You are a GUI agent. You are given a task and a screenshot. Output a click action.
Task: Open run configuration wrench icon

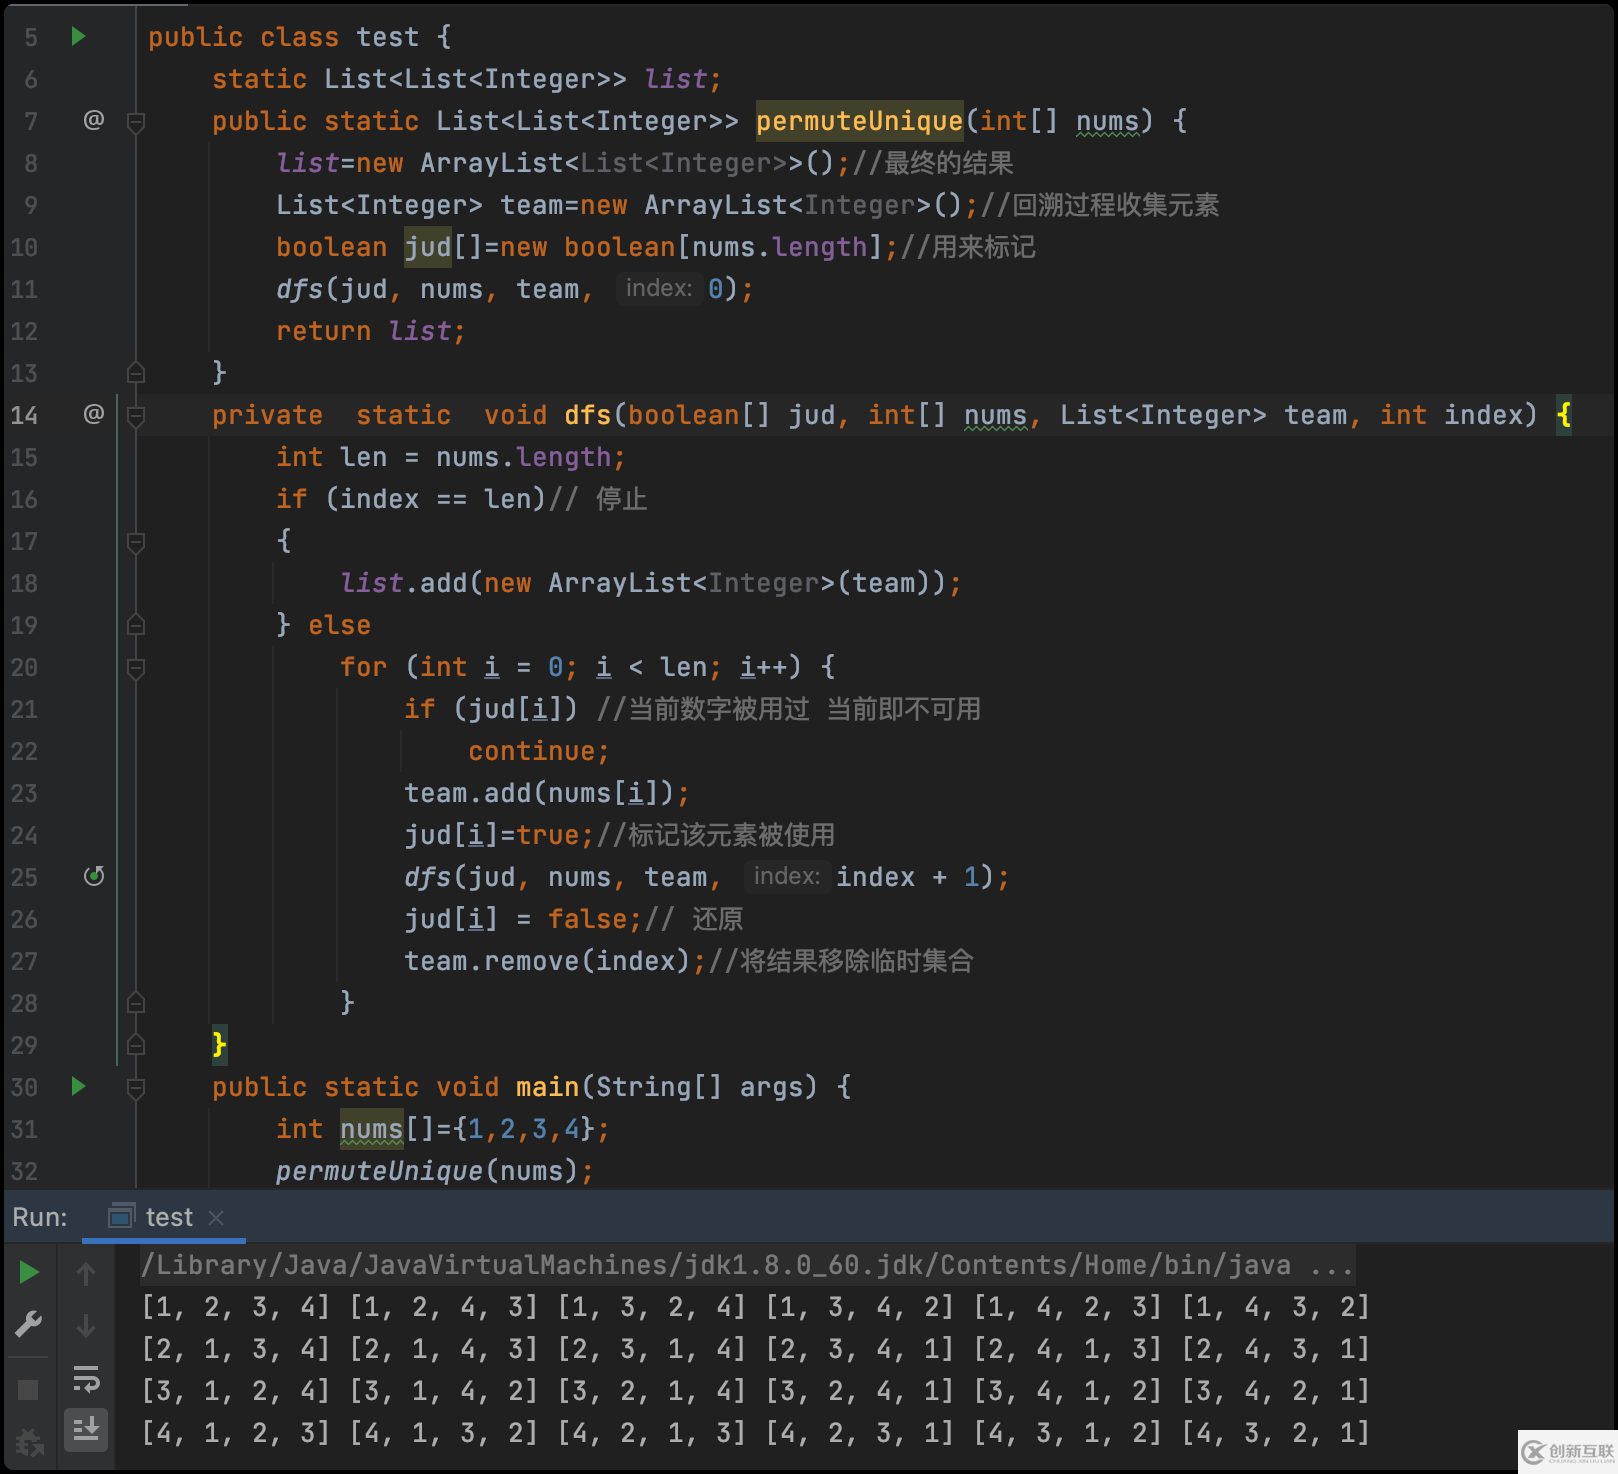tap(29, 1325)
